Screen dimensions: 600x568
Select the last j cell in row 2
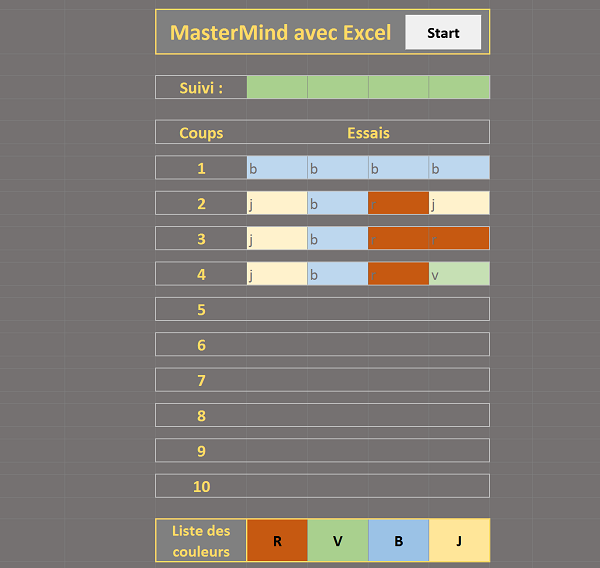[x=459, y=203]
